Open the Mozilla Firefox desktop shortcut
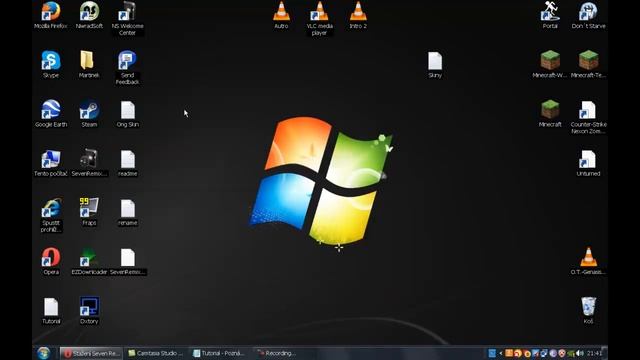Image resolution: width=640 pixels, height=360 pixels. coord(51,15)
